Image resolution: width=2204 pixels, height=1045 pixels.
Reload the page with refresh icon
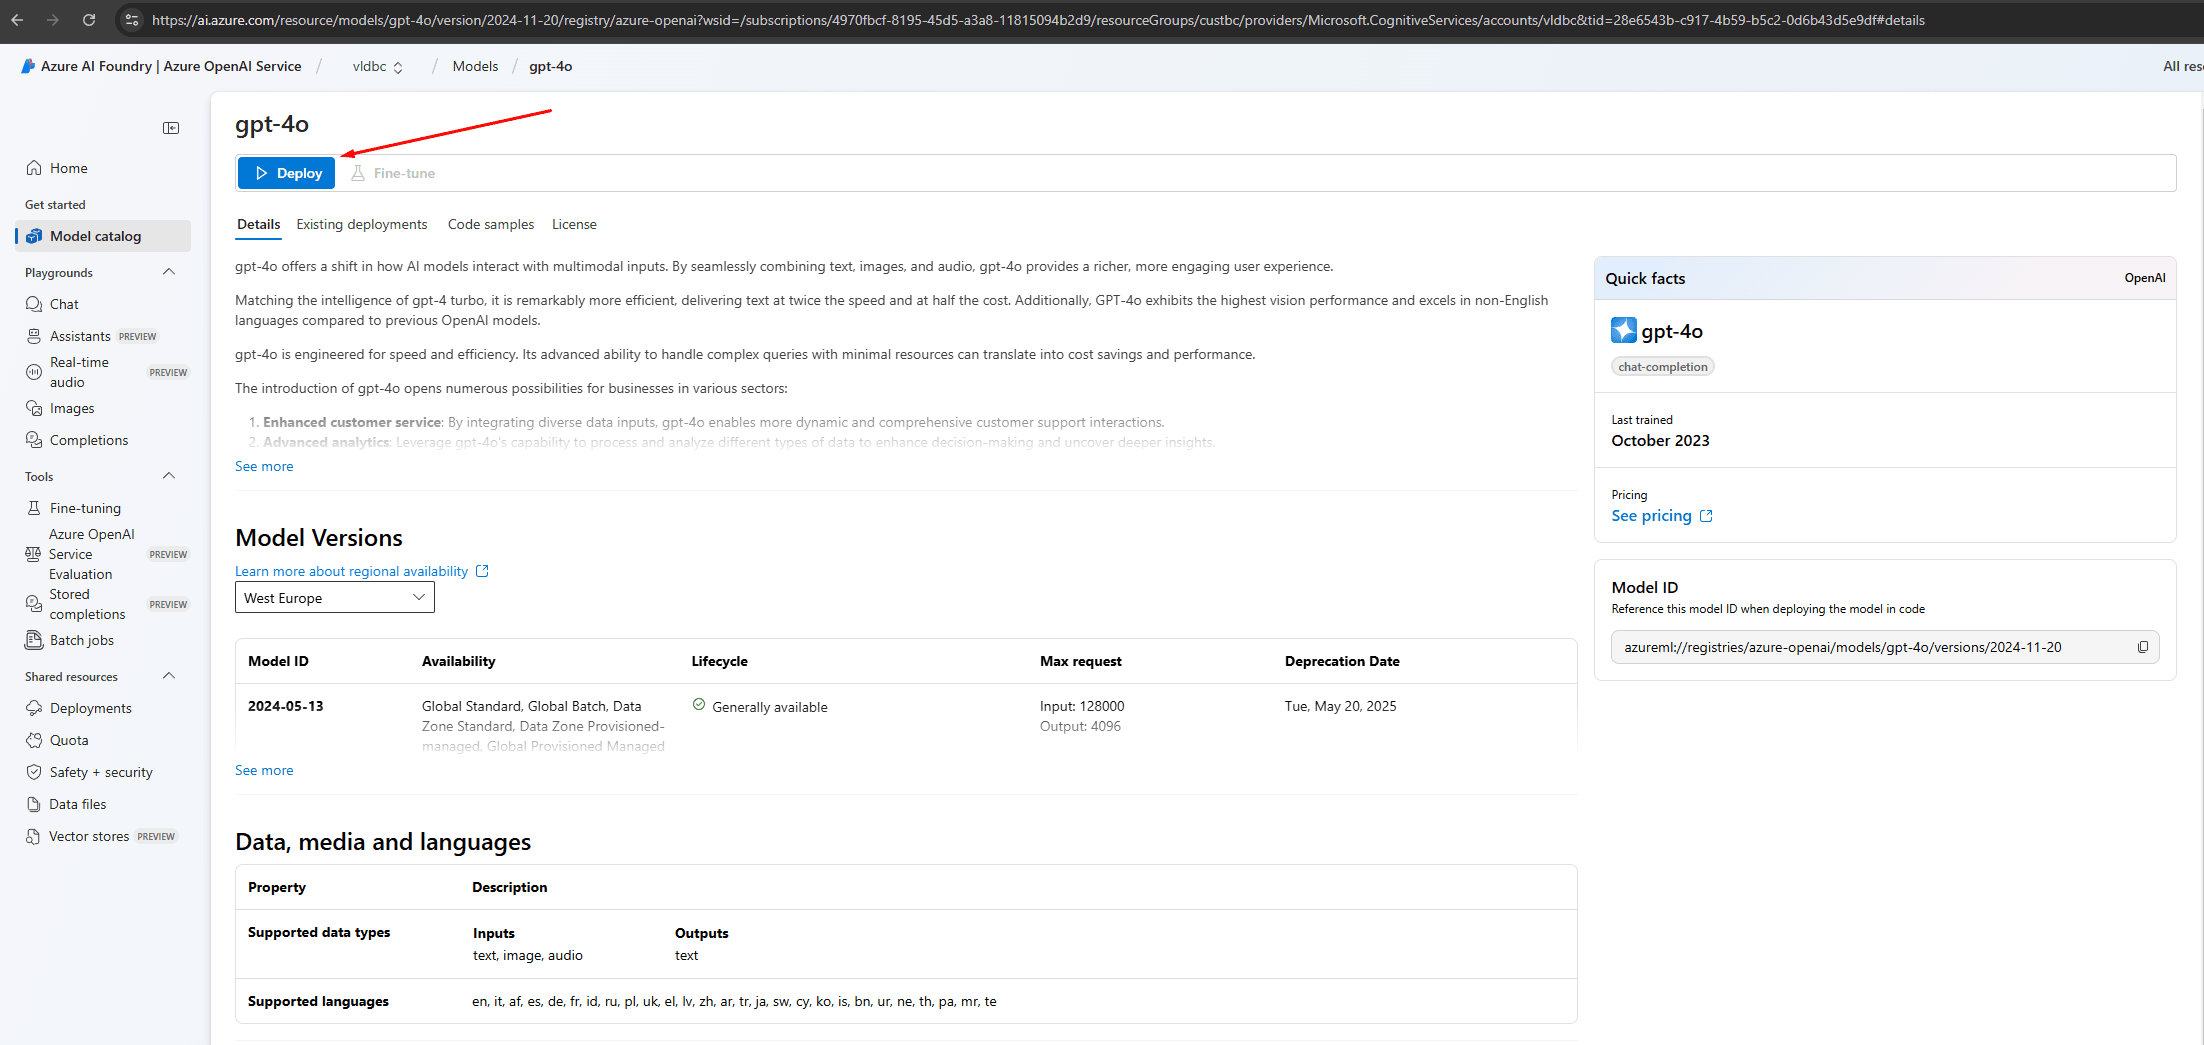(x=89, y=20)
